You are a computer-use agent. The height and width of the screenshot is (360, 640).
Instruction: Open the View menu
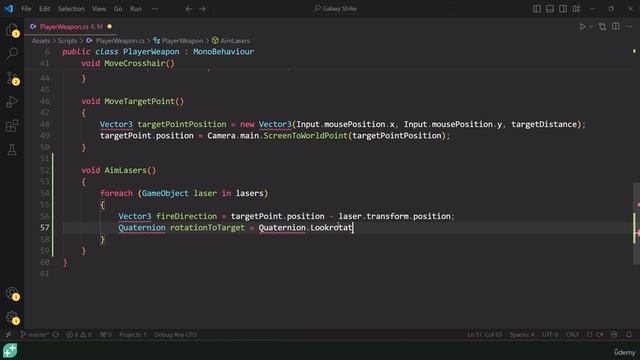99,9
